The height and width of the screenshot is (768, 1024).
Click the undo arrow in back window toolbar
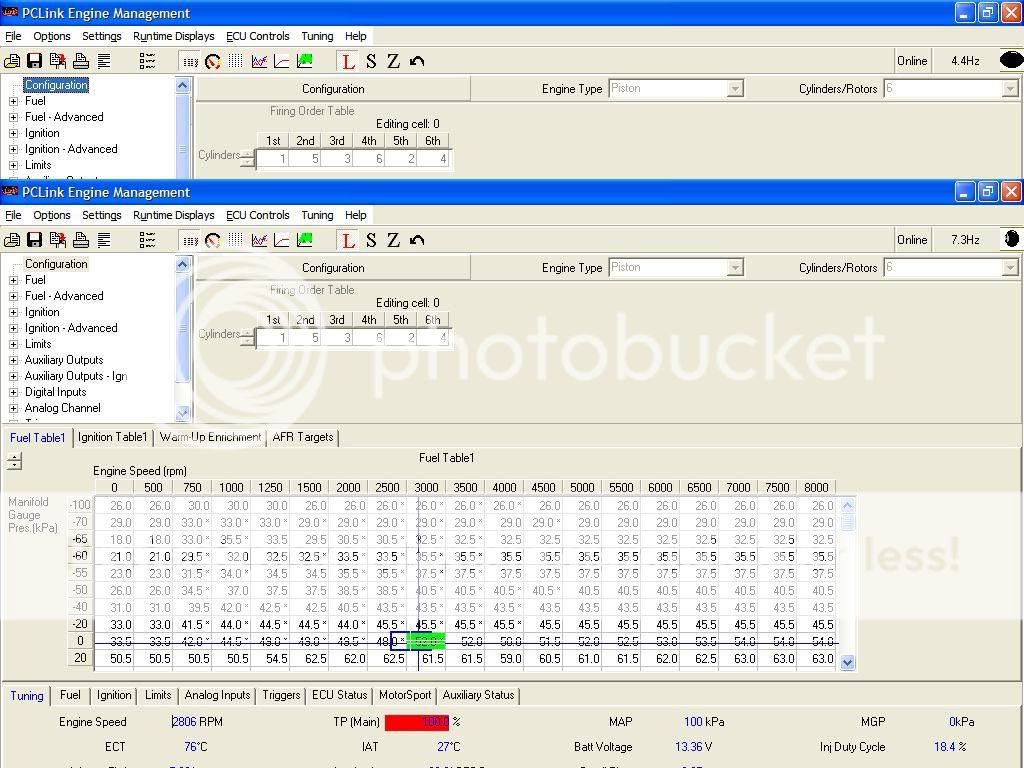pos(417,61)
